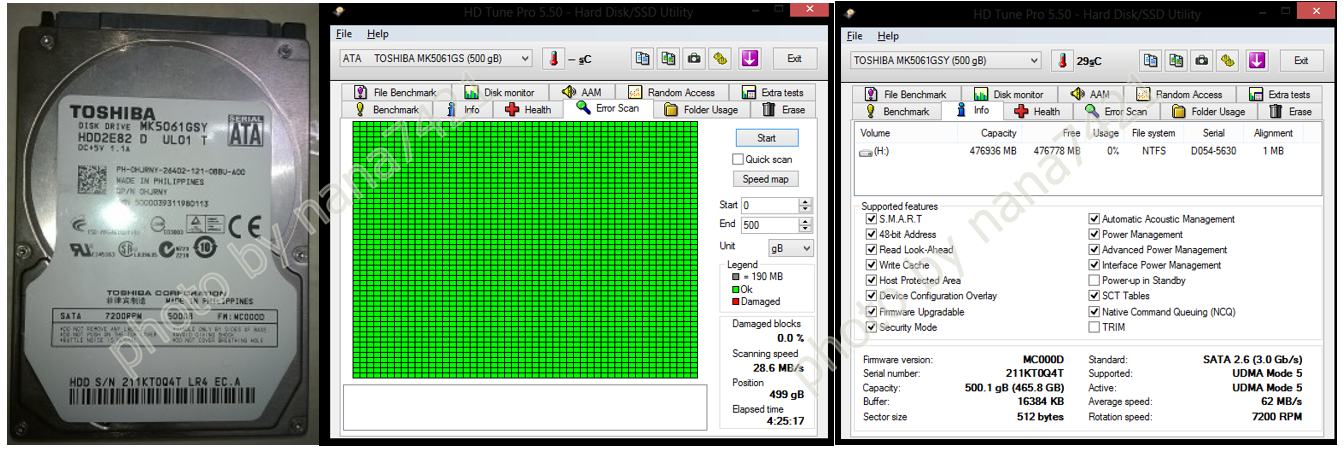The width and height of the screenshot is (1344, 451).
Task: Decrease the End value with down arrow
Action: (806, 229)
